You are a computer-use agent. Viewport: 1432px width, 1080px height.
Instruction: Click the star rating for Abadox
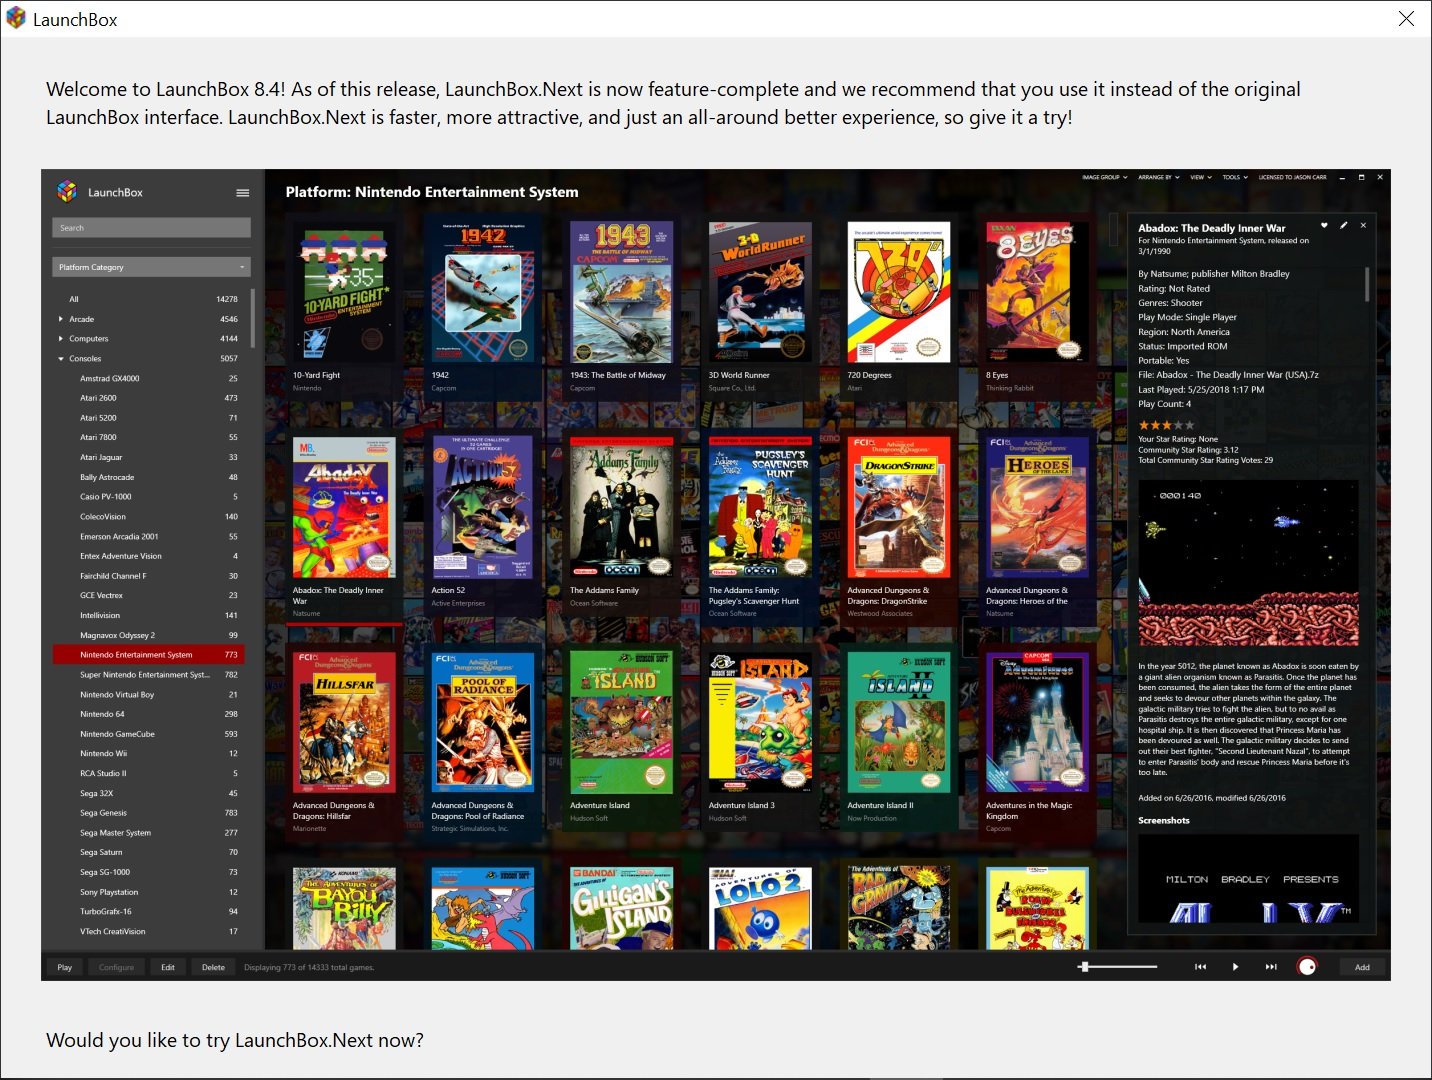tap(1166, 425)
